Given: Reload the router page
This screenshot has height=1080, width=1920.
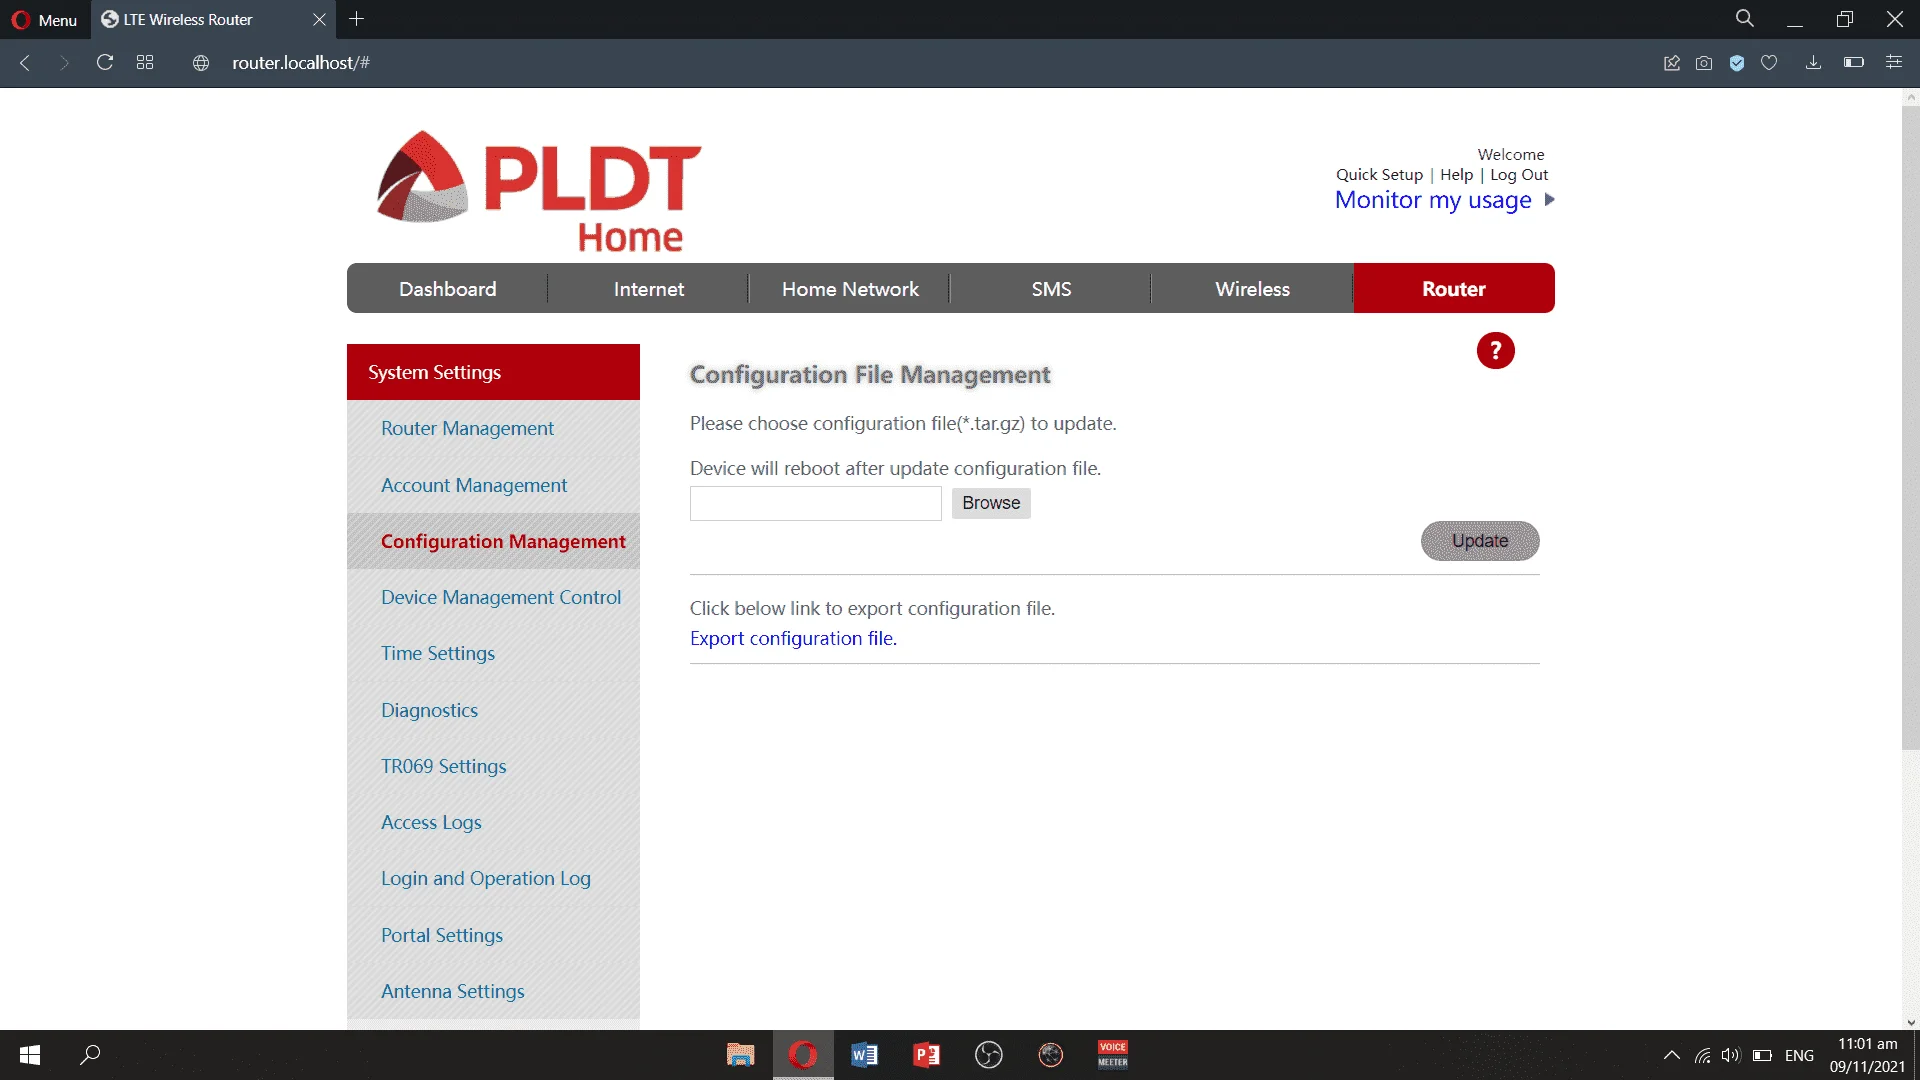Looking at the screenshot, I should coord(105,63).
